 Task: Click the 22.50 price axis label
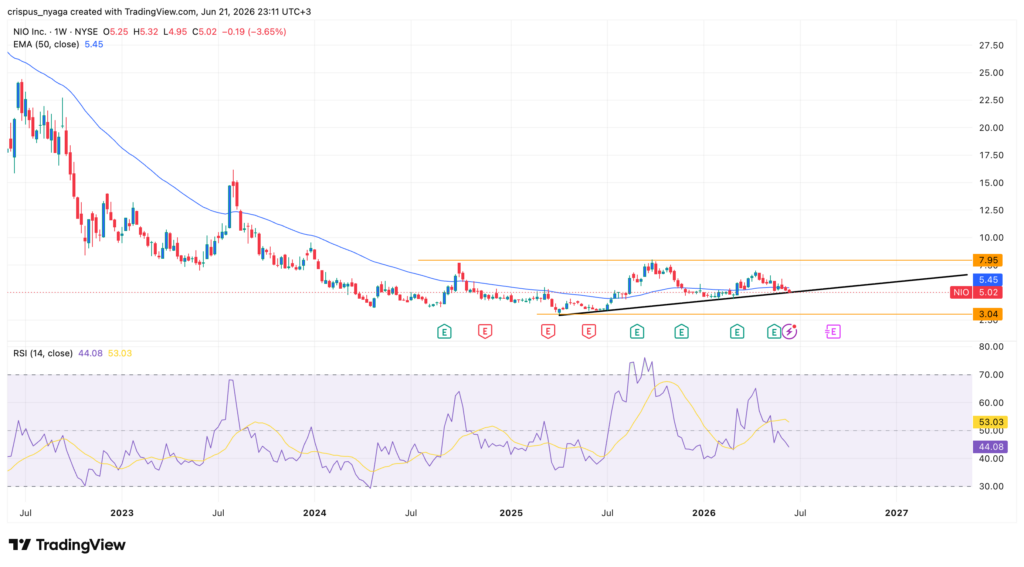pyautogui.click(x=991, y=101)
